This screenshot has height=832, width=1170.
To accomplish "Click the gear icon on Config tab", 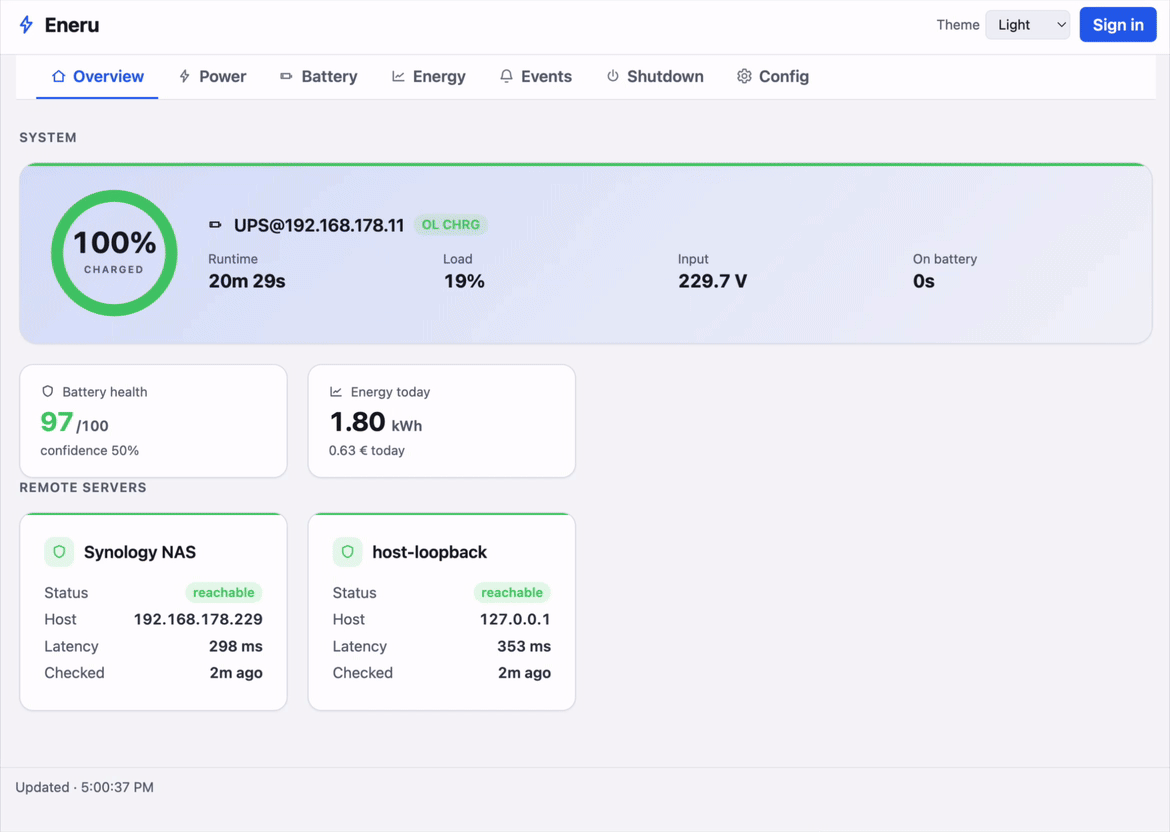I will 744,76.
